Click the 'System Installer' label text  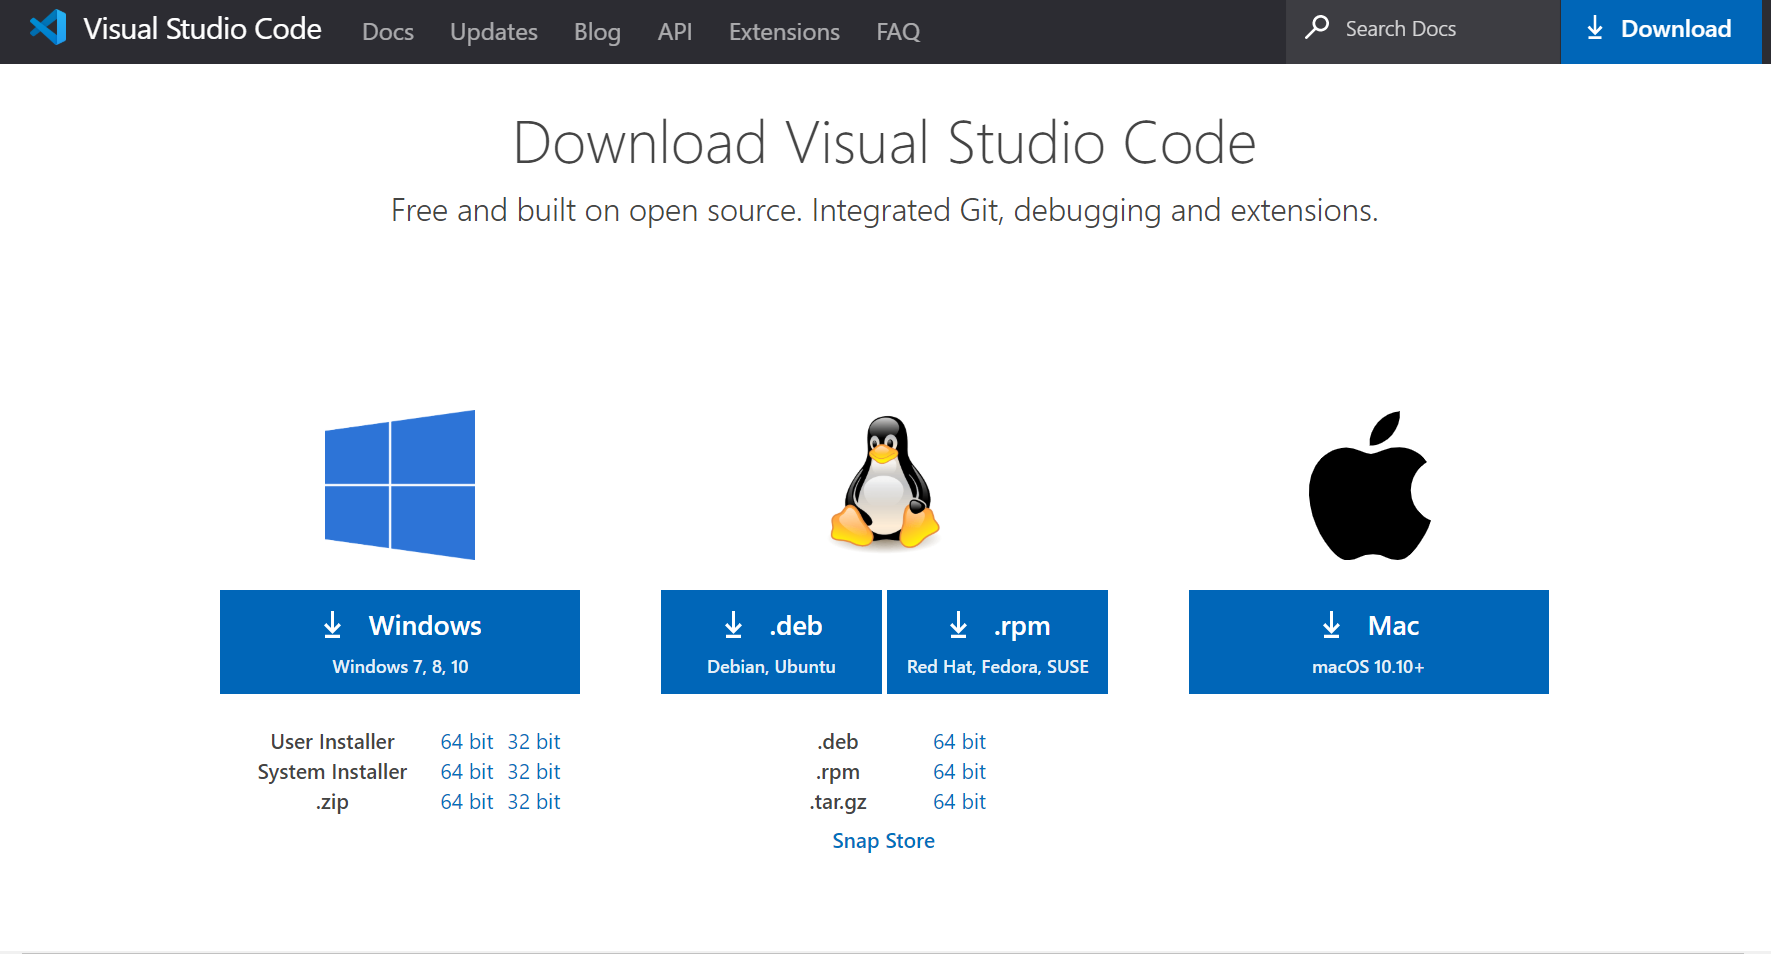(x=332, y=772)
